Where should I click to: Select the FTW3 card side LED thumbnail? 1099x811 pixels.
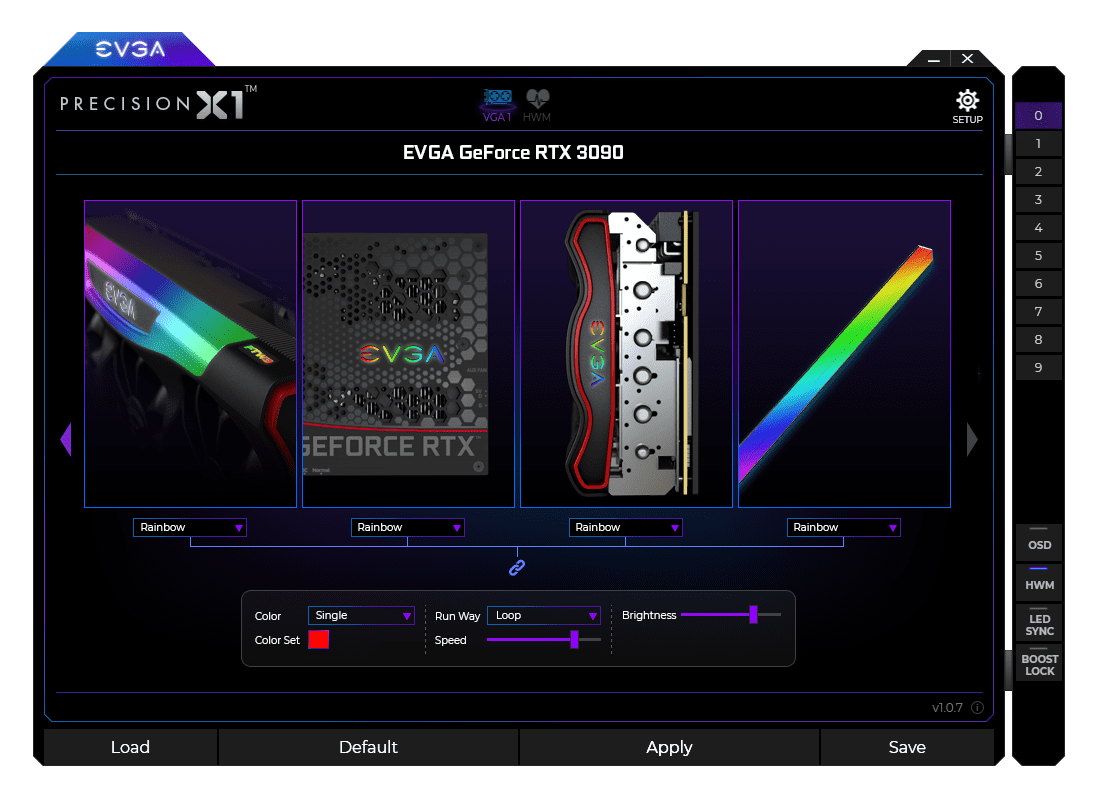tap(191, 354)
